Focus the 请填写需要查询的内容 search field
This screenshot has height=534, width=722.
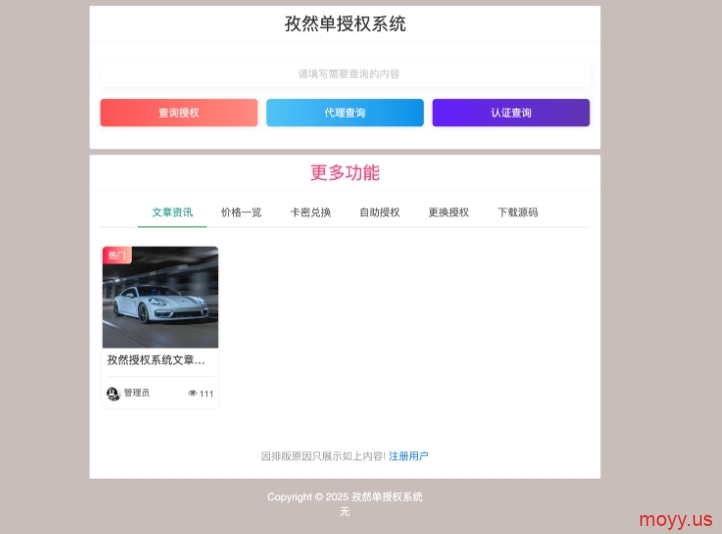pyautogui.click(x=345, y=74)
